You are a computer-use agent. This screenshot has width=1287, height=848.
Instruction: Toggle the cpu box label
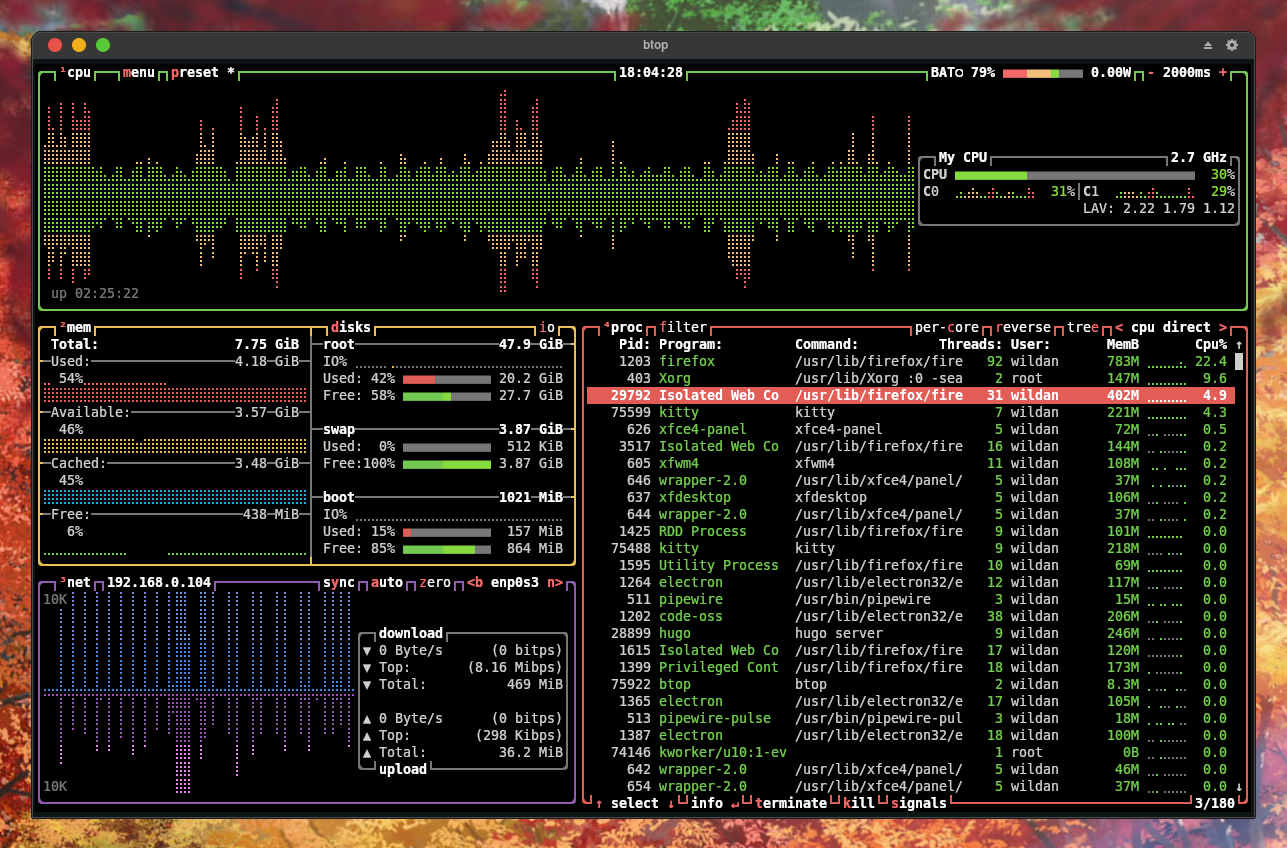[75, 72]
